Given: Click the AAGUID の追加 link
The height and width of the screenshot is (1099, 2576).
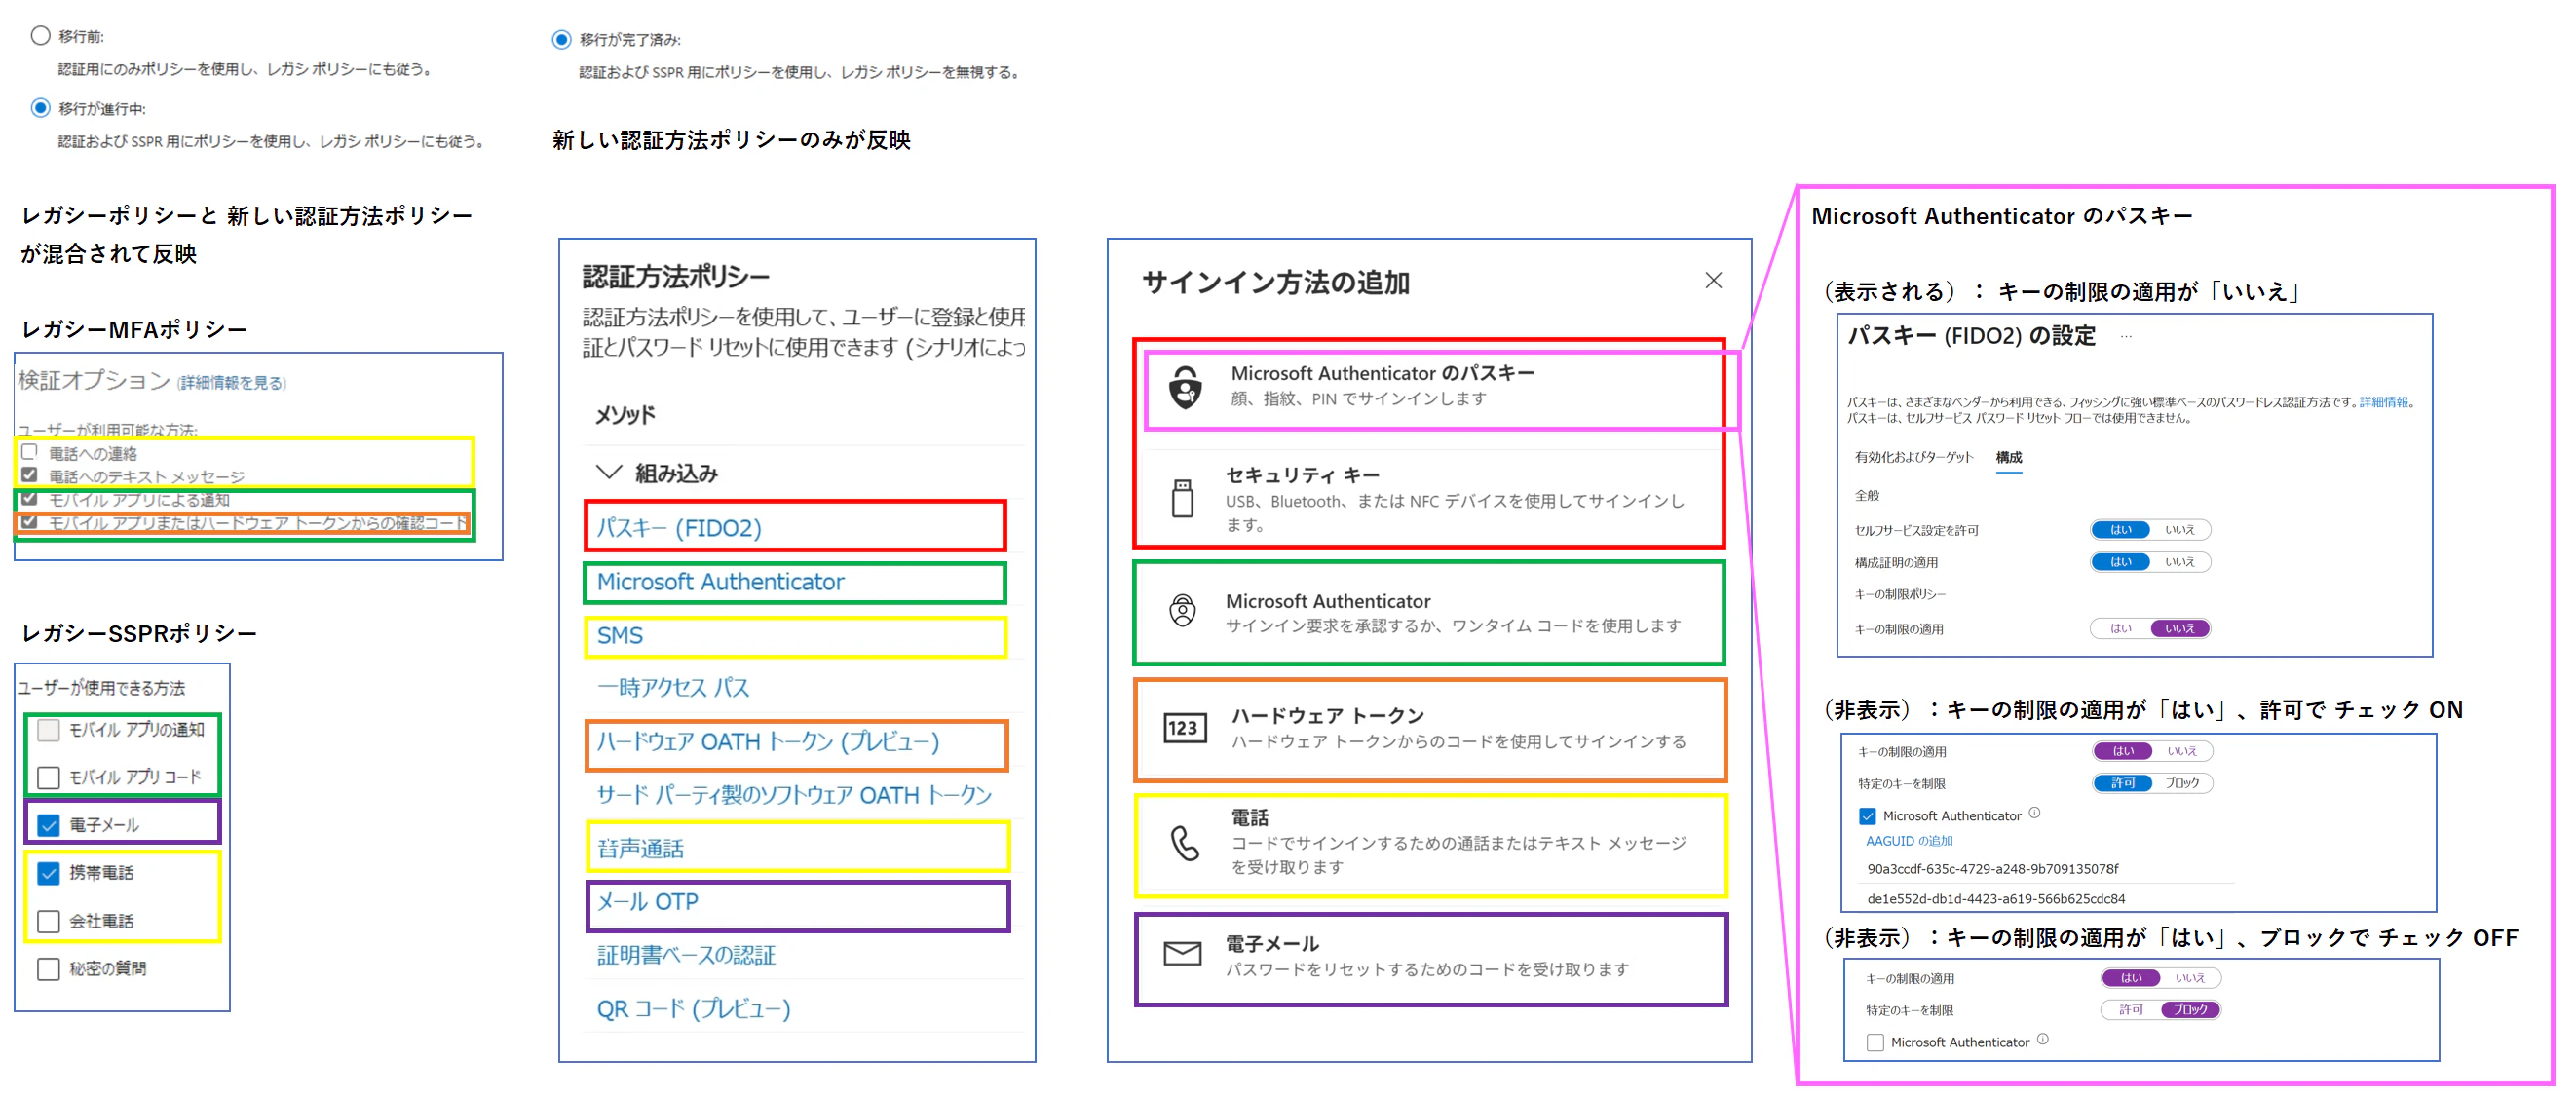Looking at the screenshot, I should [x=1909, y=841].
